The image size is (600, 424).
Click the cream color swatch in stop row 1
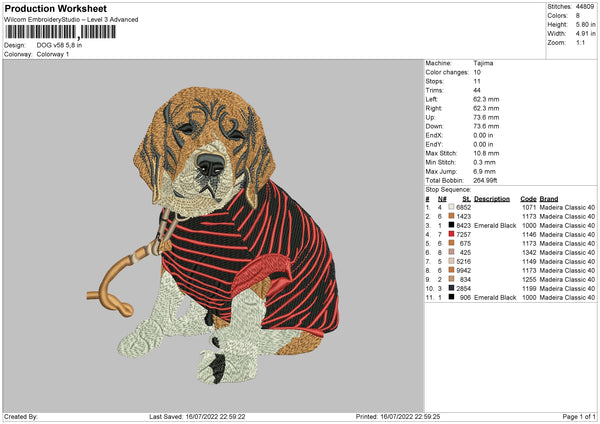pos(451,207)
